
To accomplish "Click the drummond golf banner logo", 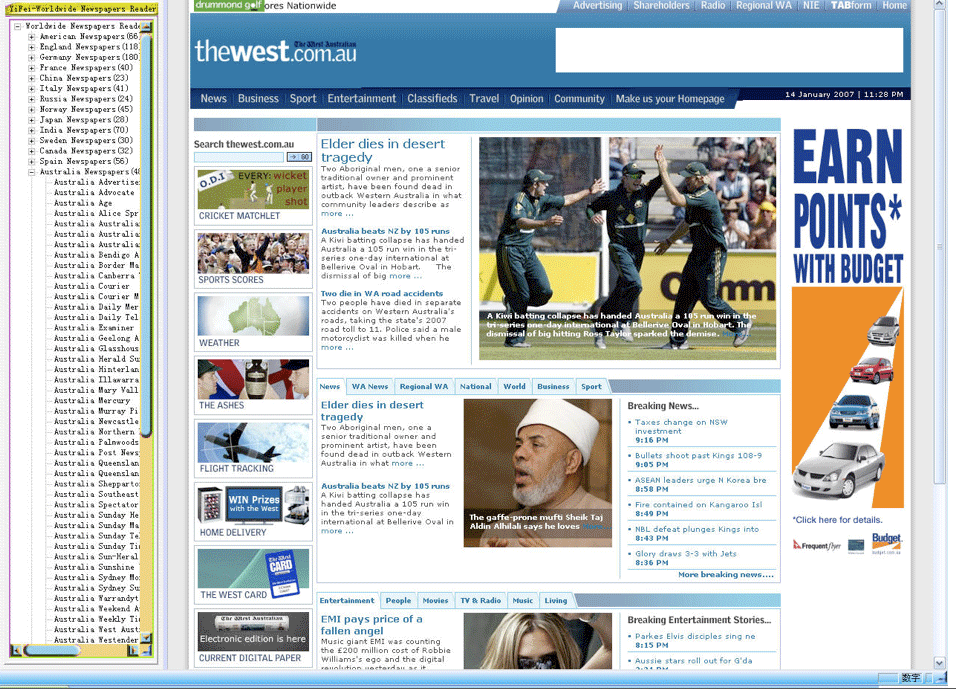I will coord(229,5).
